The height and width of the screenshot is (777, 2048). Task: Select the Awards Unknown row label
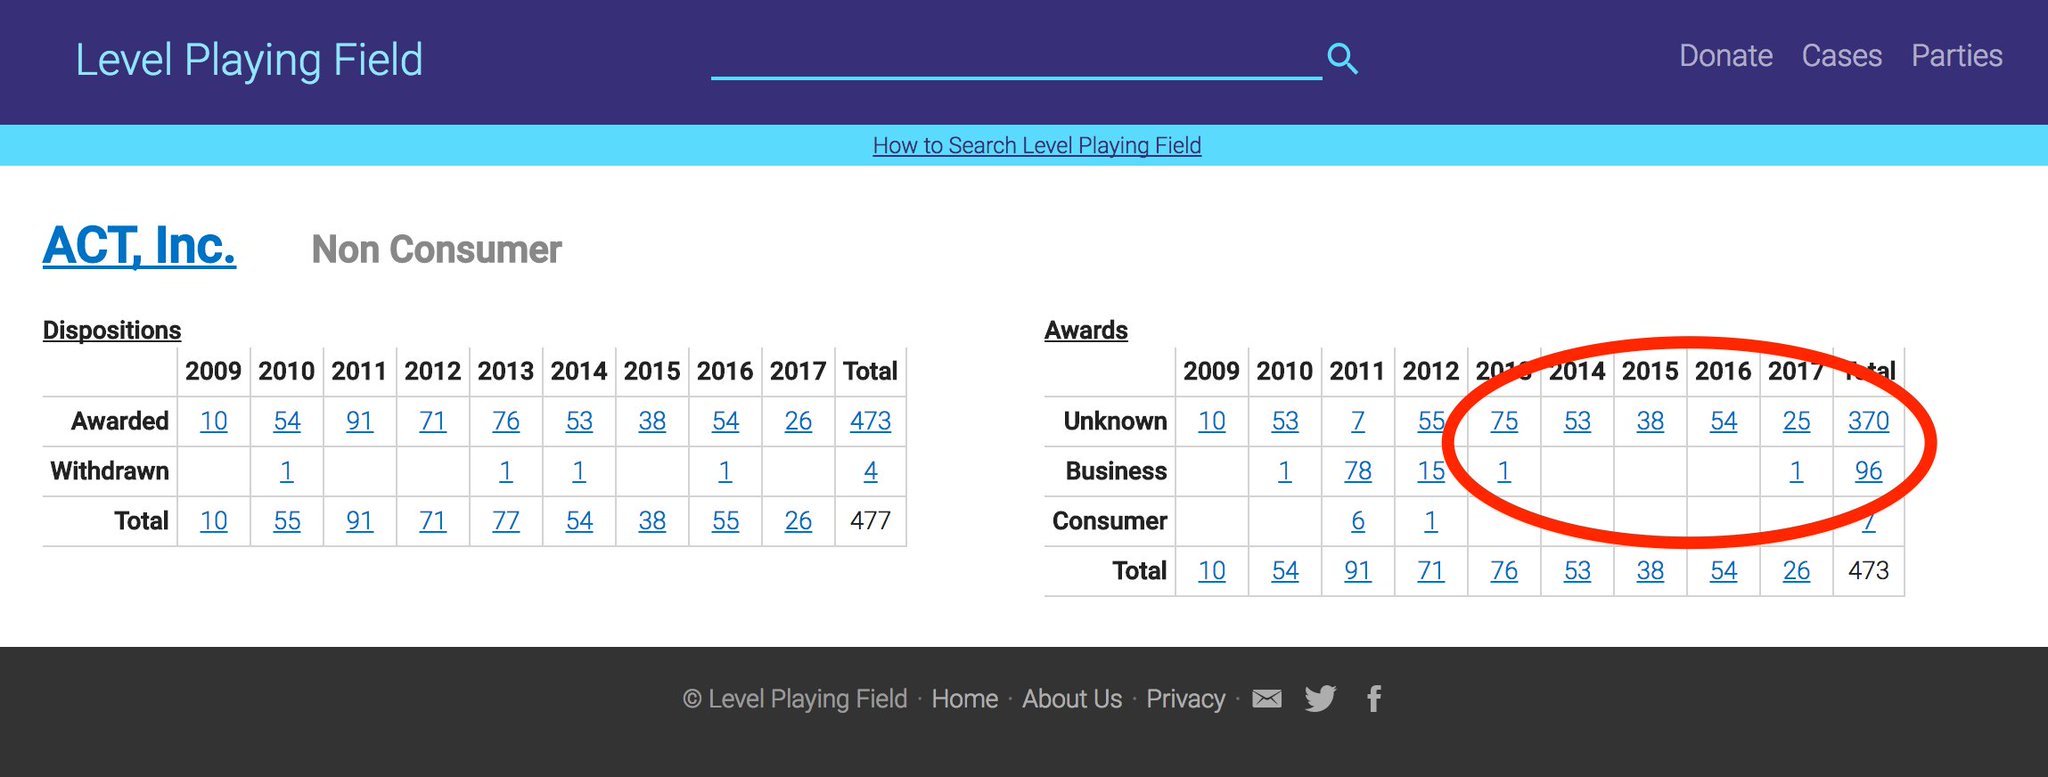pyautogui.click(x=1115, y=421)
